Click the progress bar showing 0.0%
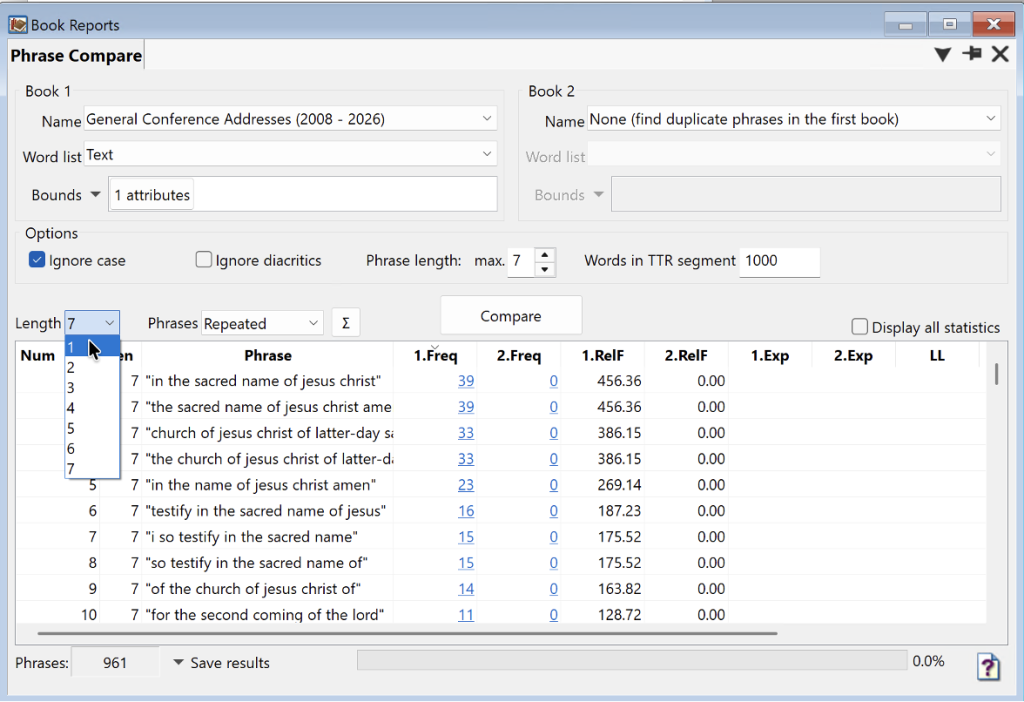The height and width of the screenshot is (702, 1024). click(632, 660)
